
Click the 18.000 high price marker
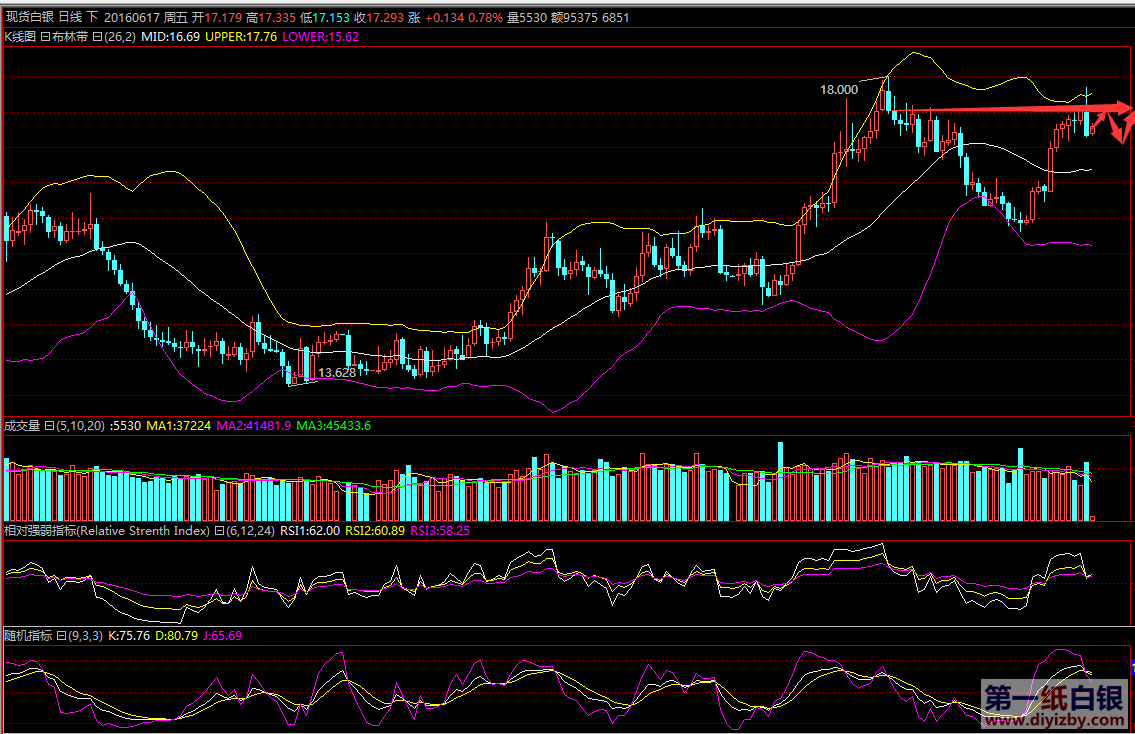(x=839, y=89)
